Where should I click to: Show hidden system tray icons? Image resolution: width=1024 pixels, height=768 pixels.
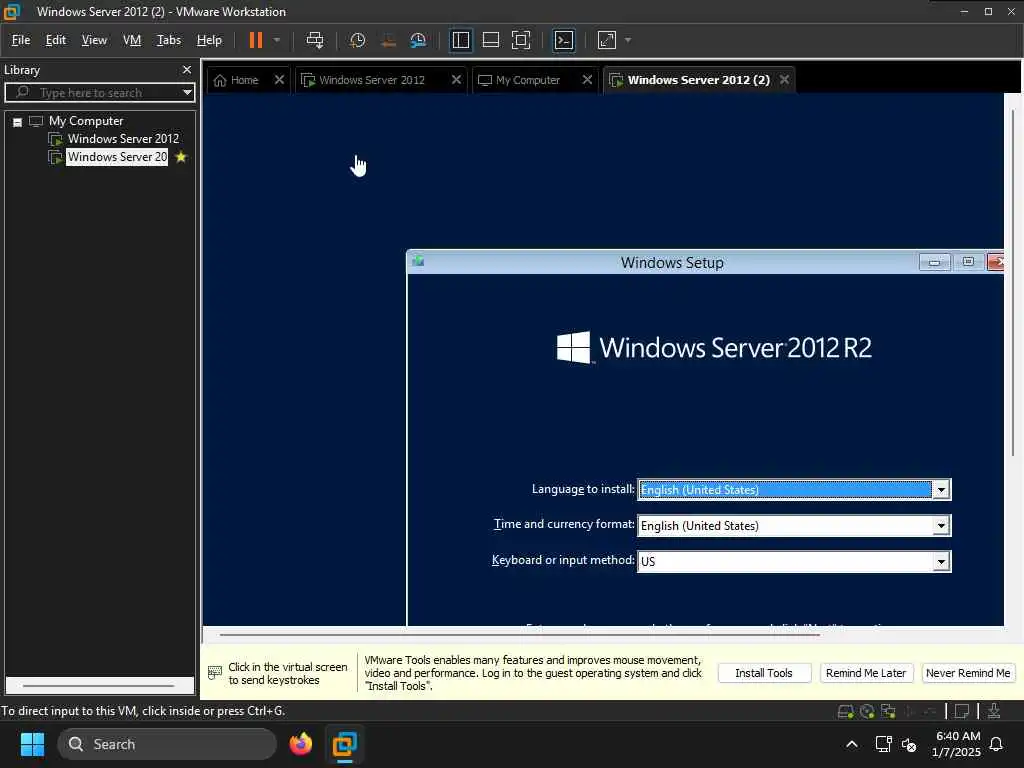pyautogui.click(x=852, y=744)
